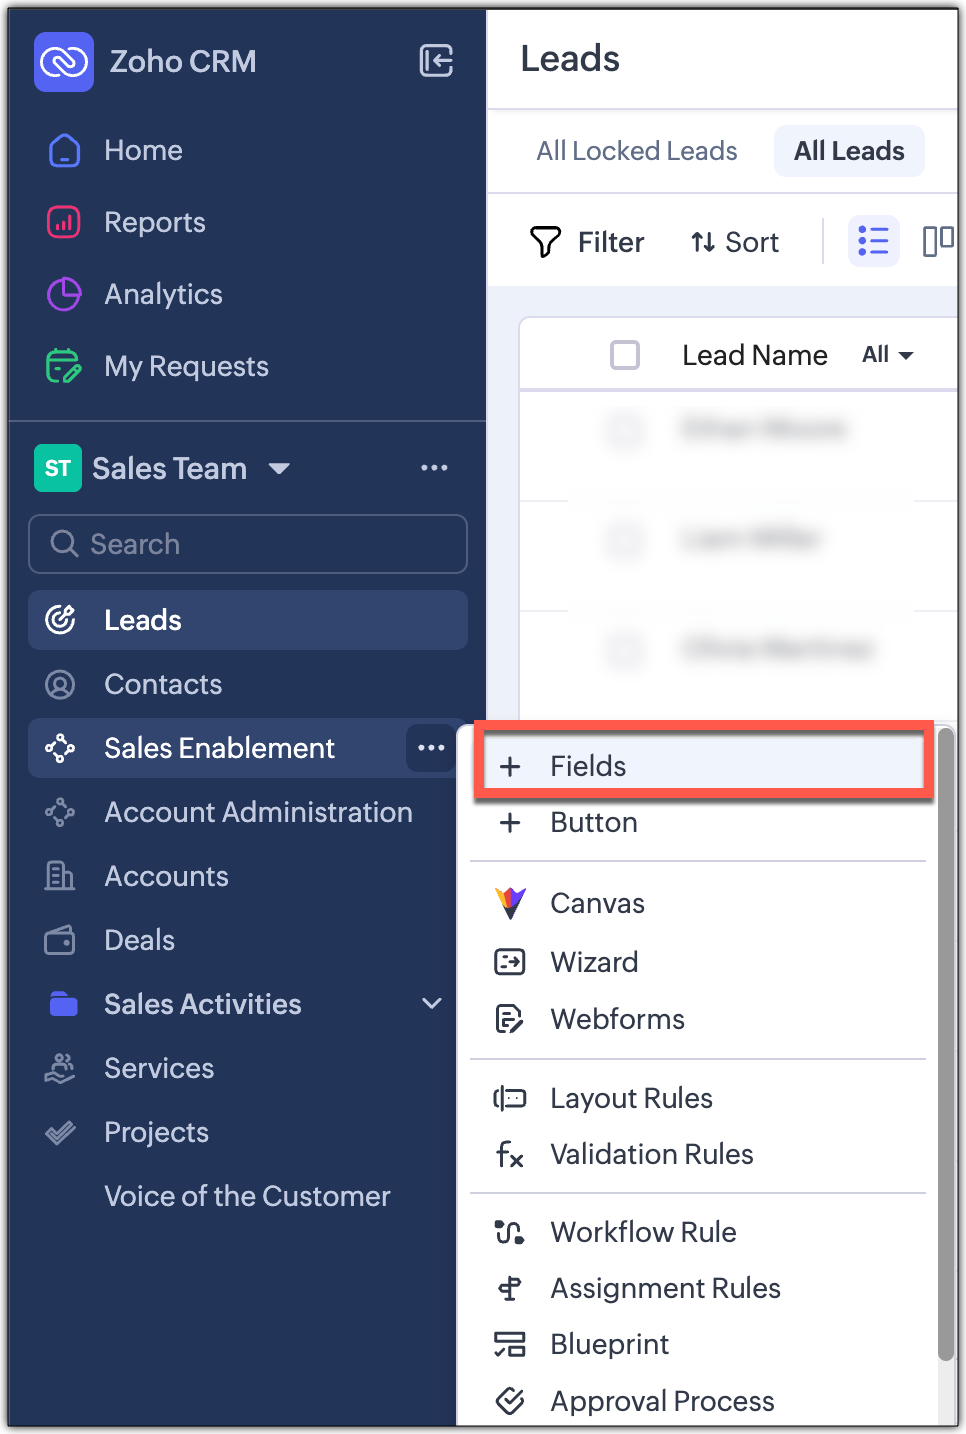The image size is (966, 1434).
Task: Toggle the select-all leads checkbox
Action: (x=625, y=355)
